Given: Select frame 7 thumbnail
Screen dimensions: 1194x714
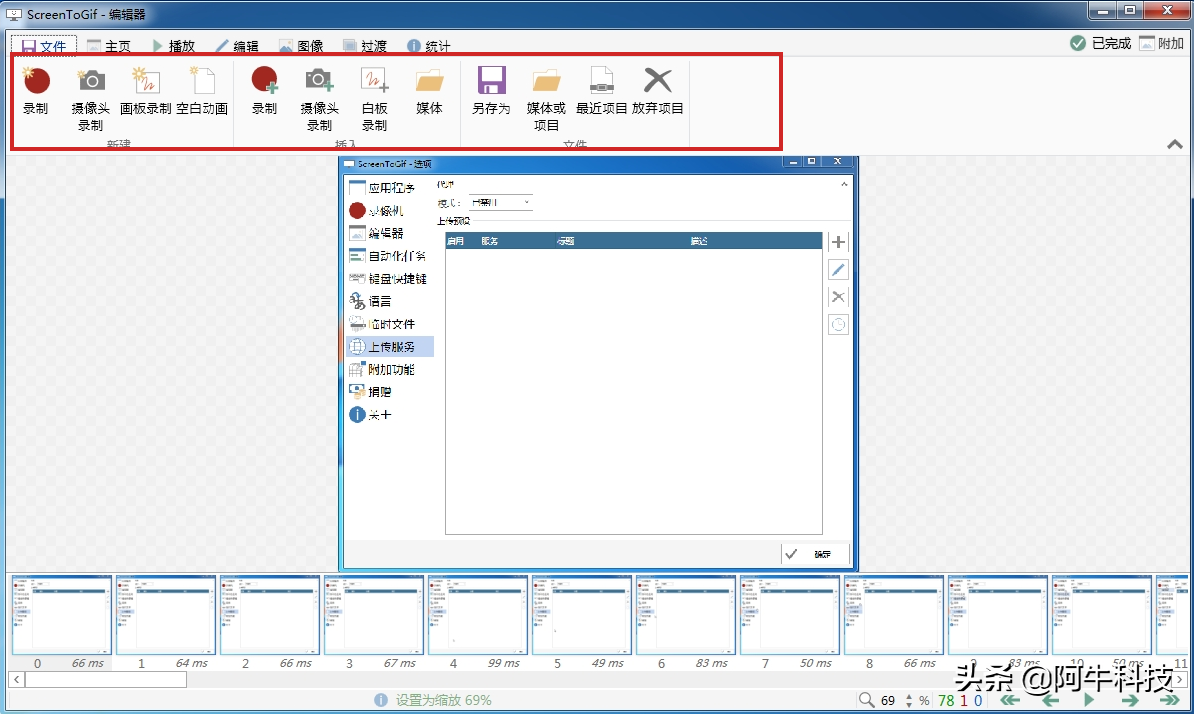Looking at the screenshot, I should click(x=790, y=615).
